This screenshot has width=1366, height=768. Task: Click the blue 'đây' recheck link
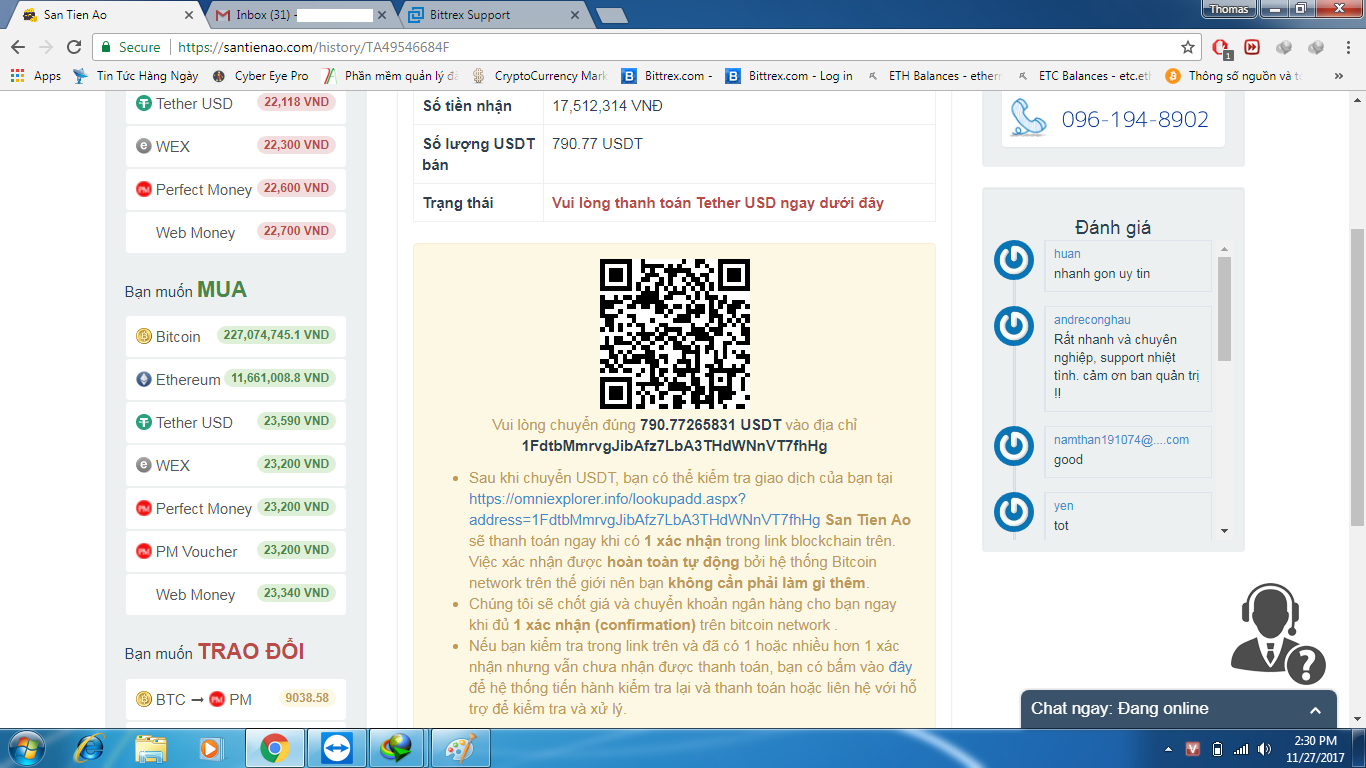click(900, 667)
